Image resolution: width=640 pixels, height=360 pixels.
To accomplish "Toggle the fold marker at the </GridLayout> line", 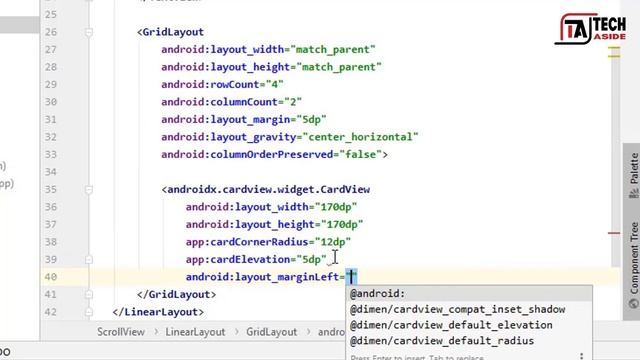I will 89,294.
